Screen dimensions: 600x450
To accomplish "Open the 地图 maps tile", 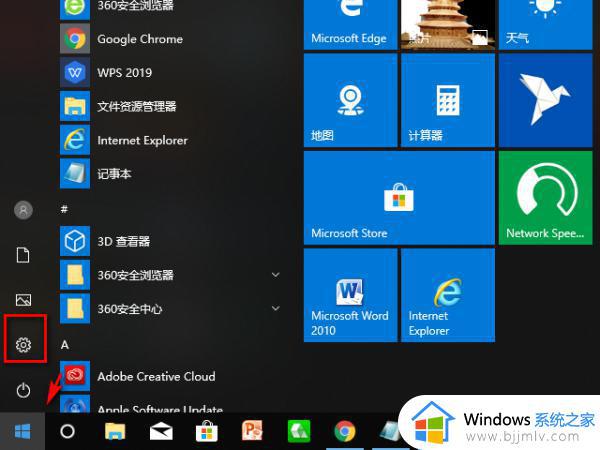I will (351, 100).
